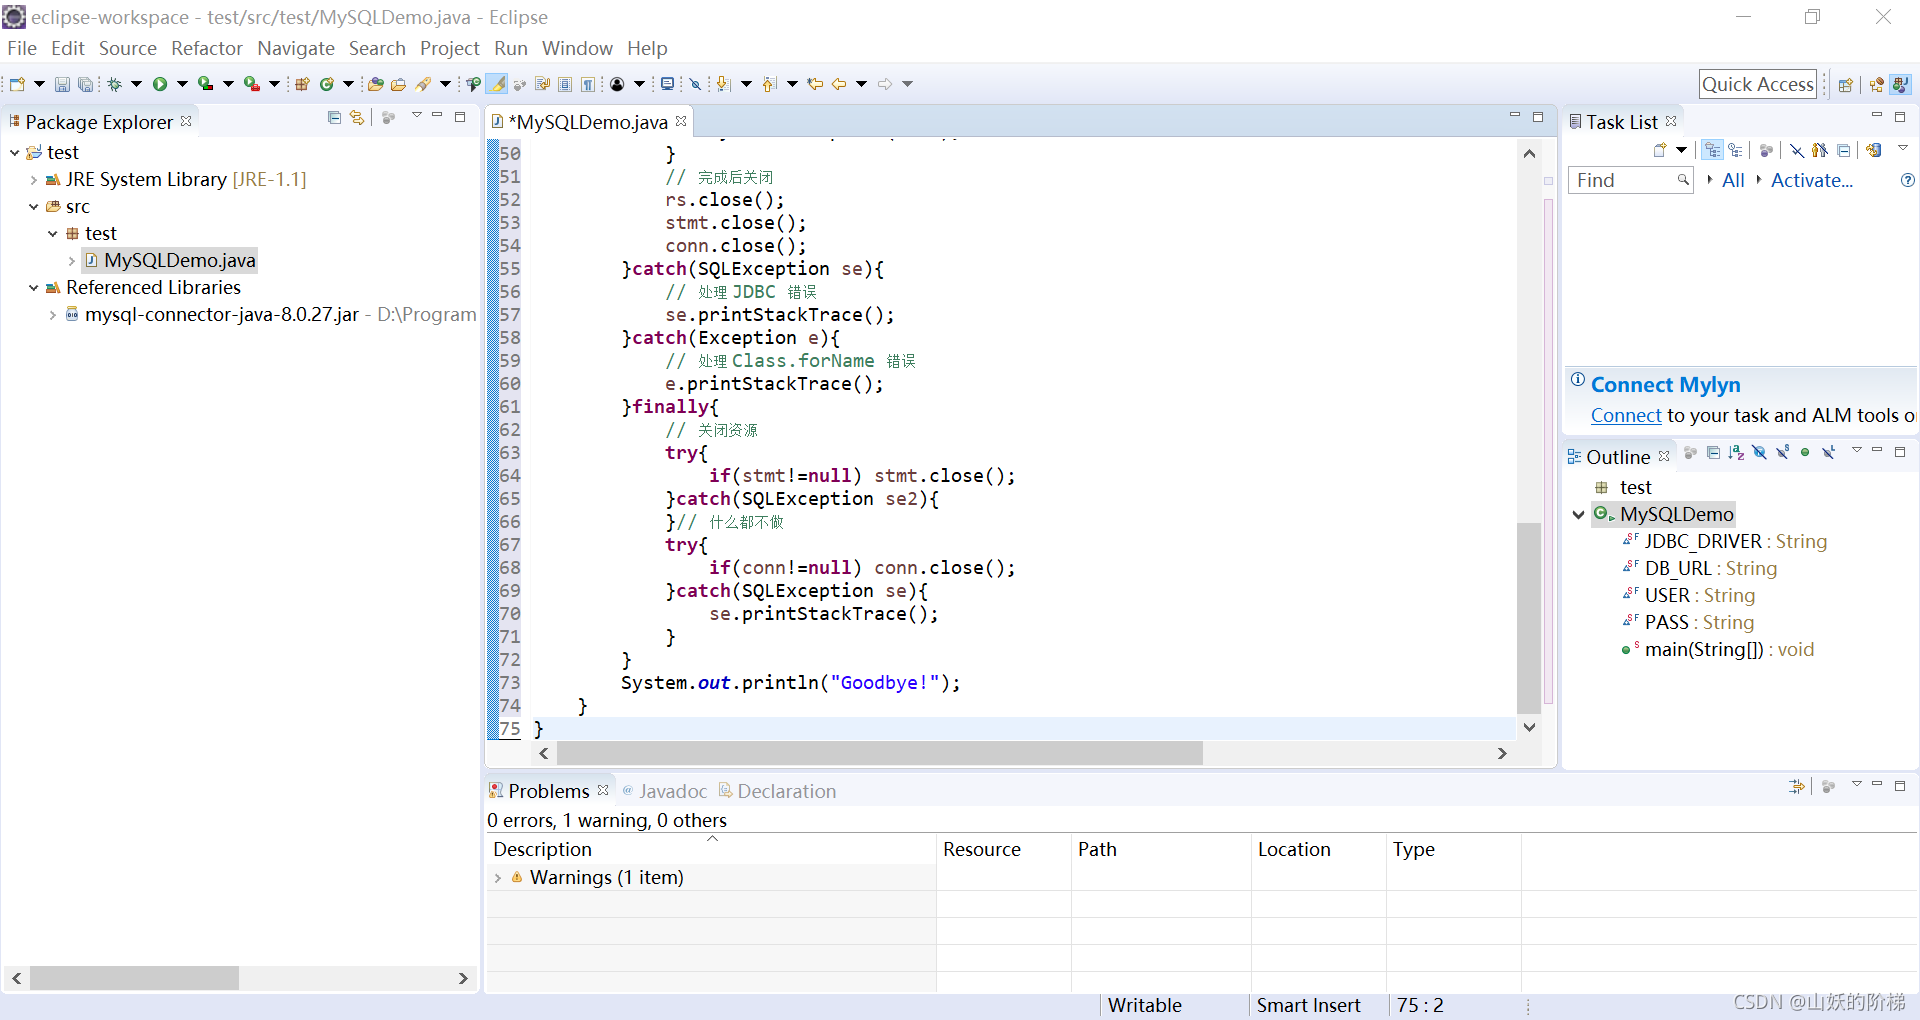
Task: Toggle Link with Editor in Package Explorer
Action: pyautogui.click(x=357, y=118)
